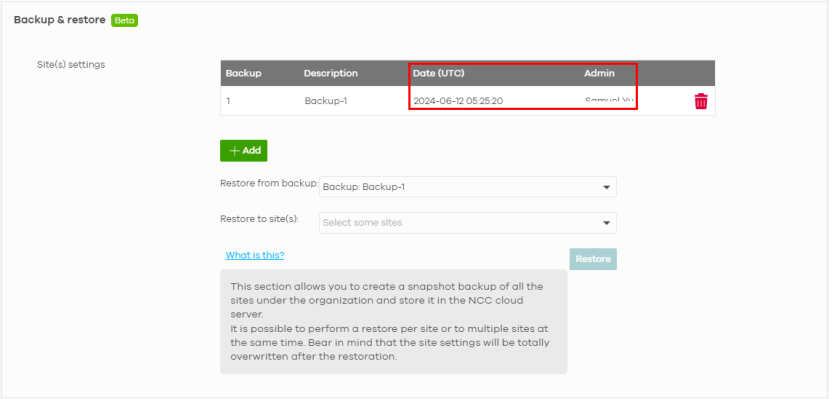Click the Site(s) settings label

coord(71,64)
